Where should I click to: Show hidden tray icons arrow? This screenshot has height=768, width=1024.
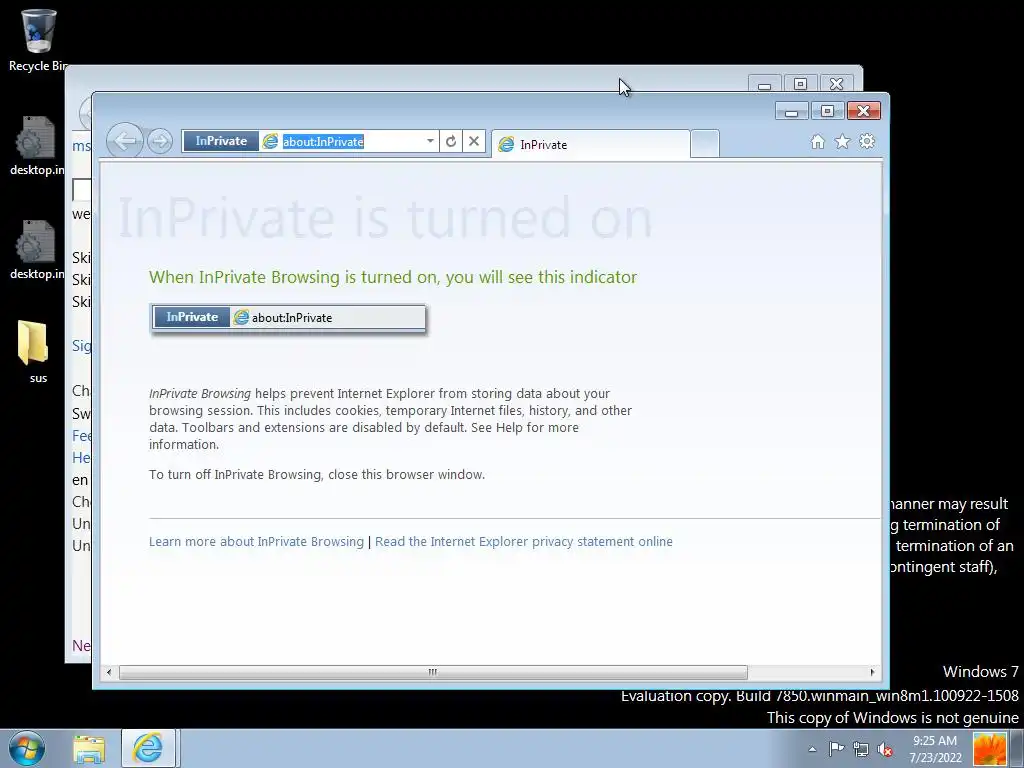[812, 749]
